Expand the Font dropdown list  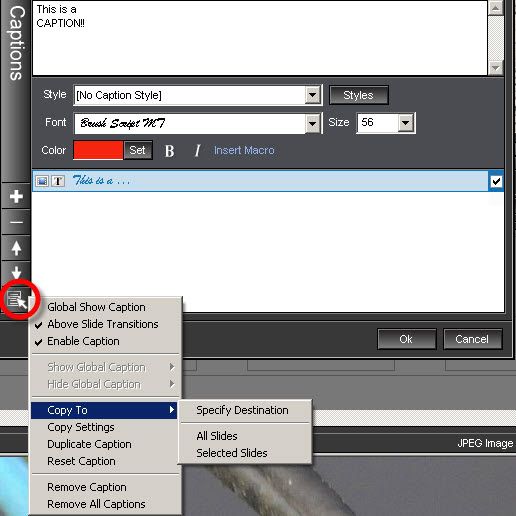(x=313, y=123)
